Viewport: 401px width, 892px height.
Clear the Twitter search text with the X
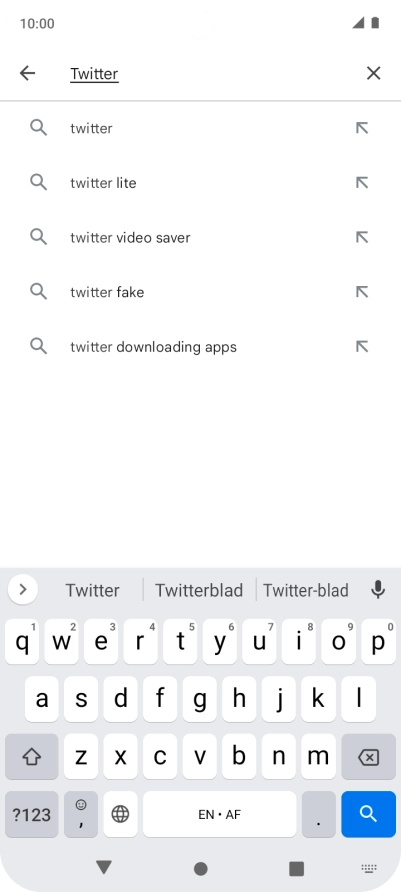click(x=373, y=73)
